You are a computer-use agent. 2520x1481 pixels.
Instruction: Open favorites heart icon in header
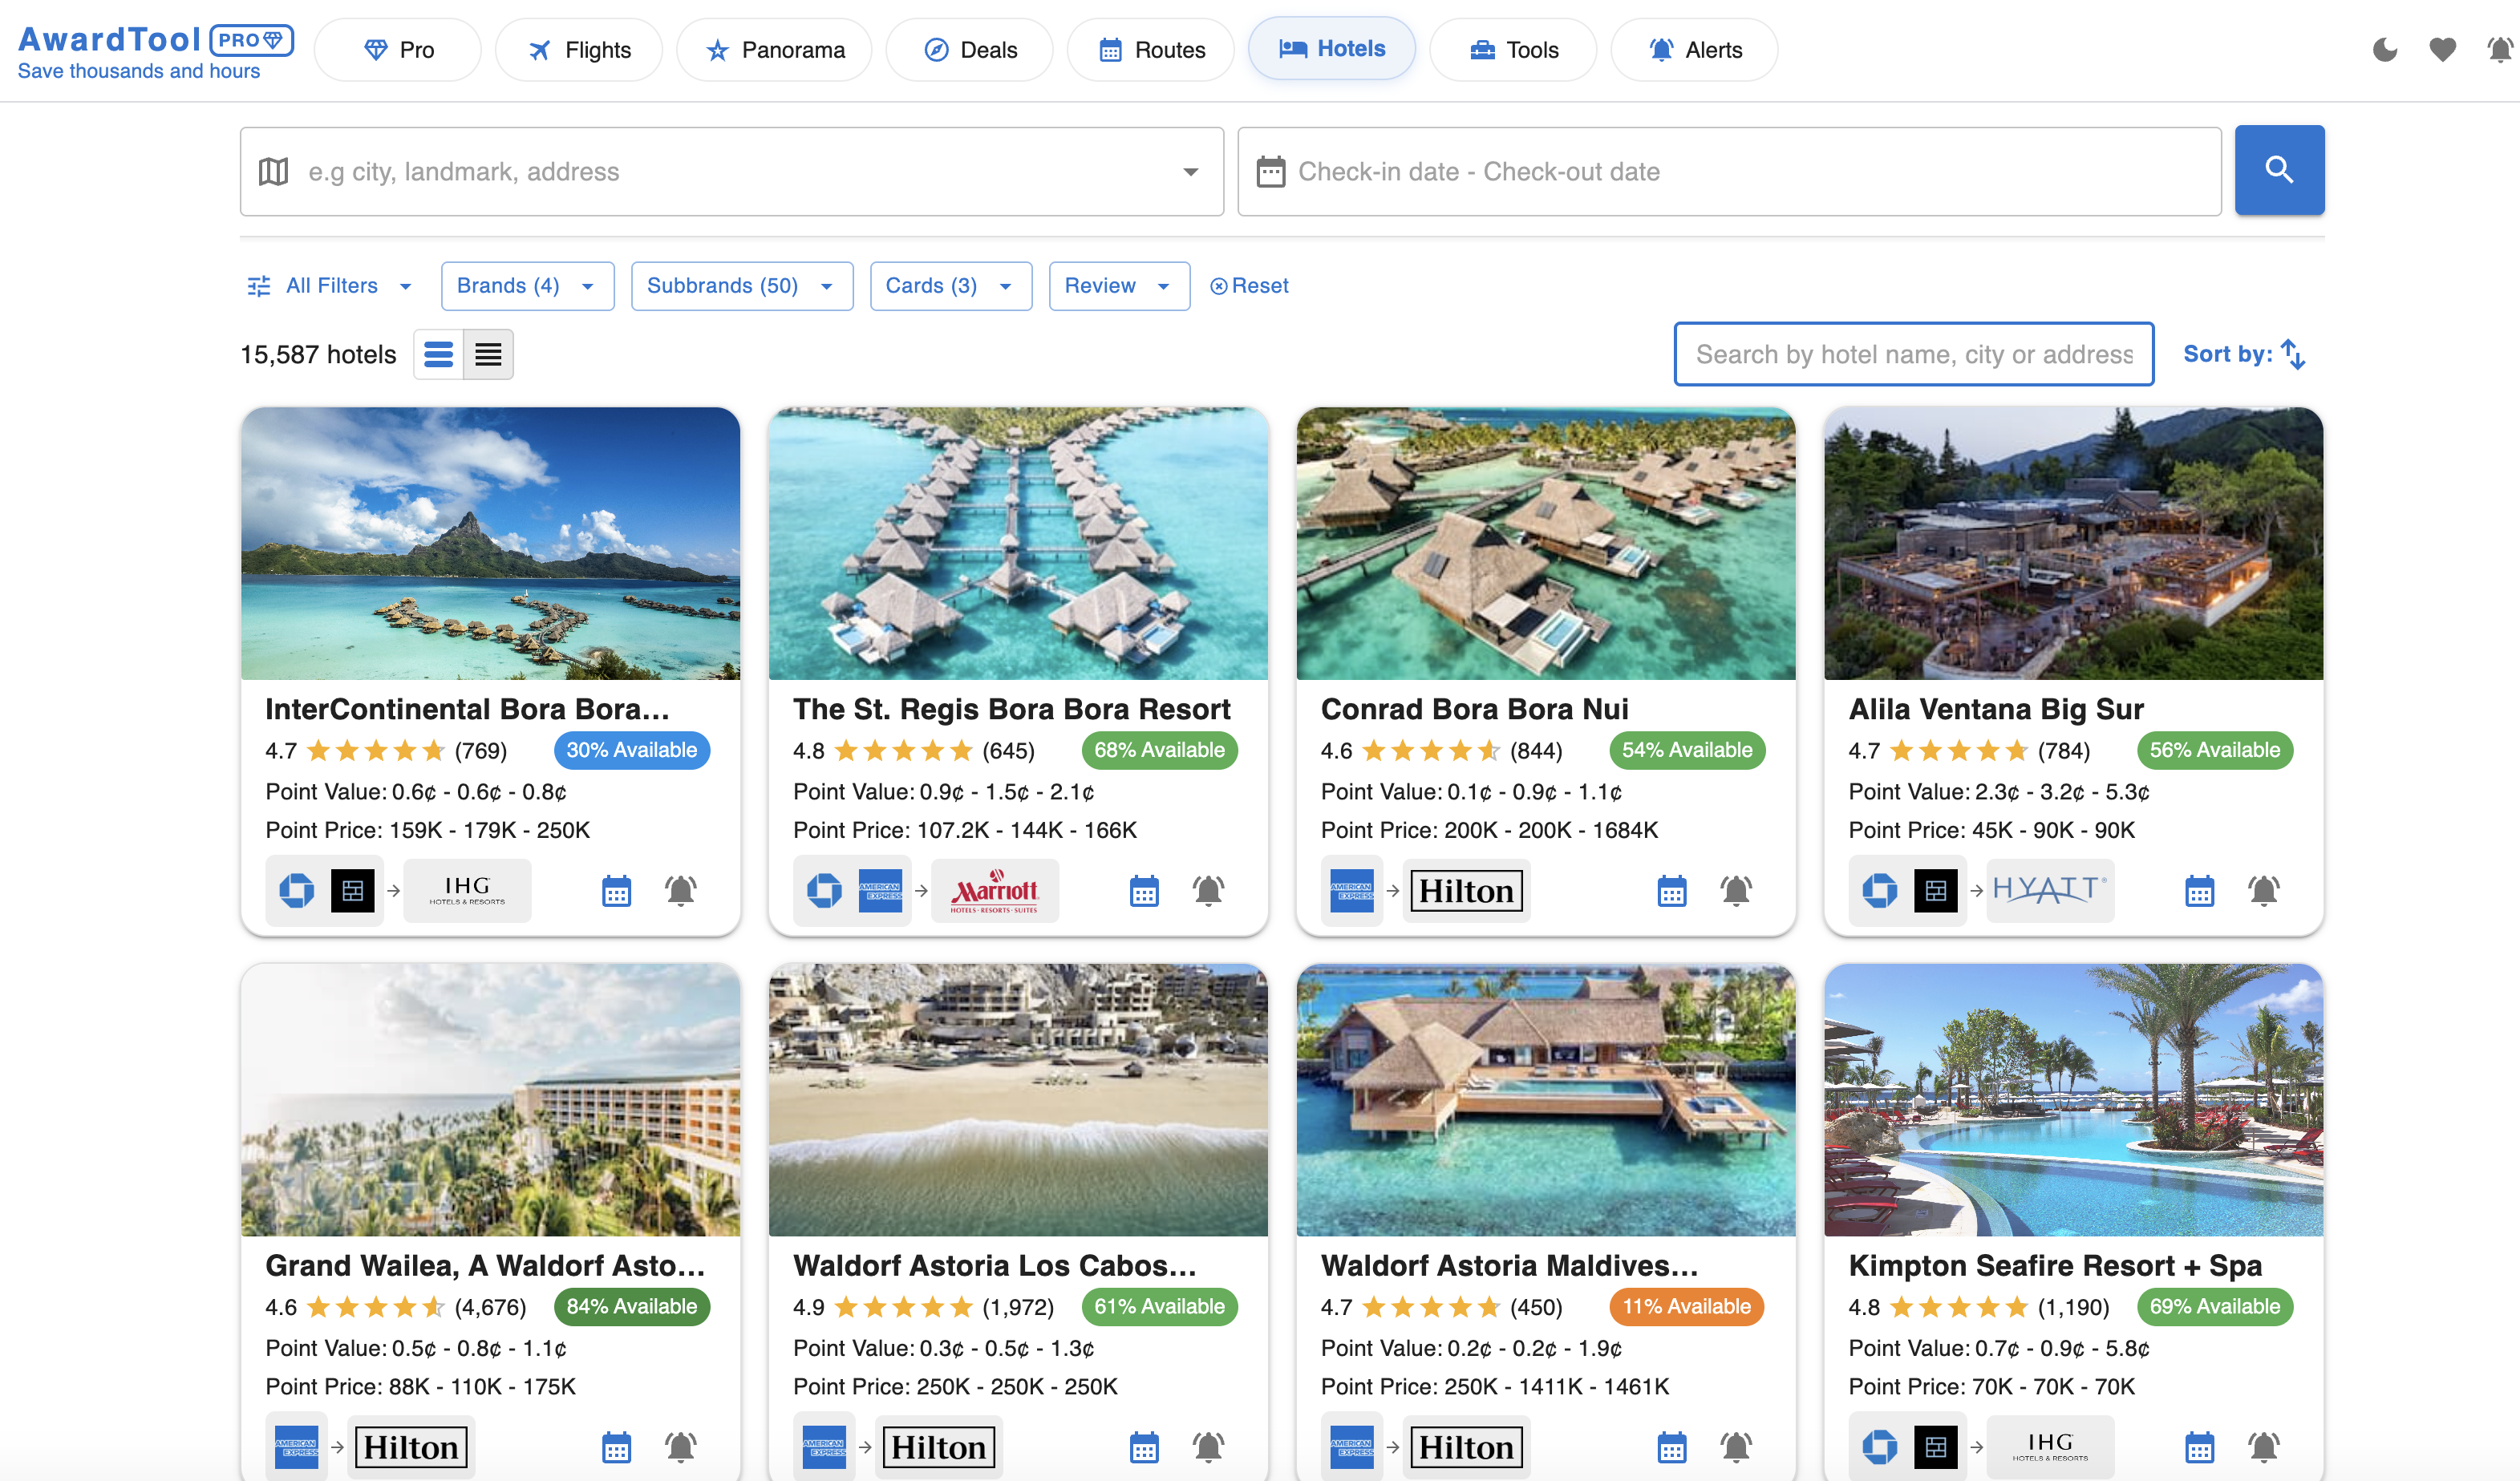(x=2443, y=50)
